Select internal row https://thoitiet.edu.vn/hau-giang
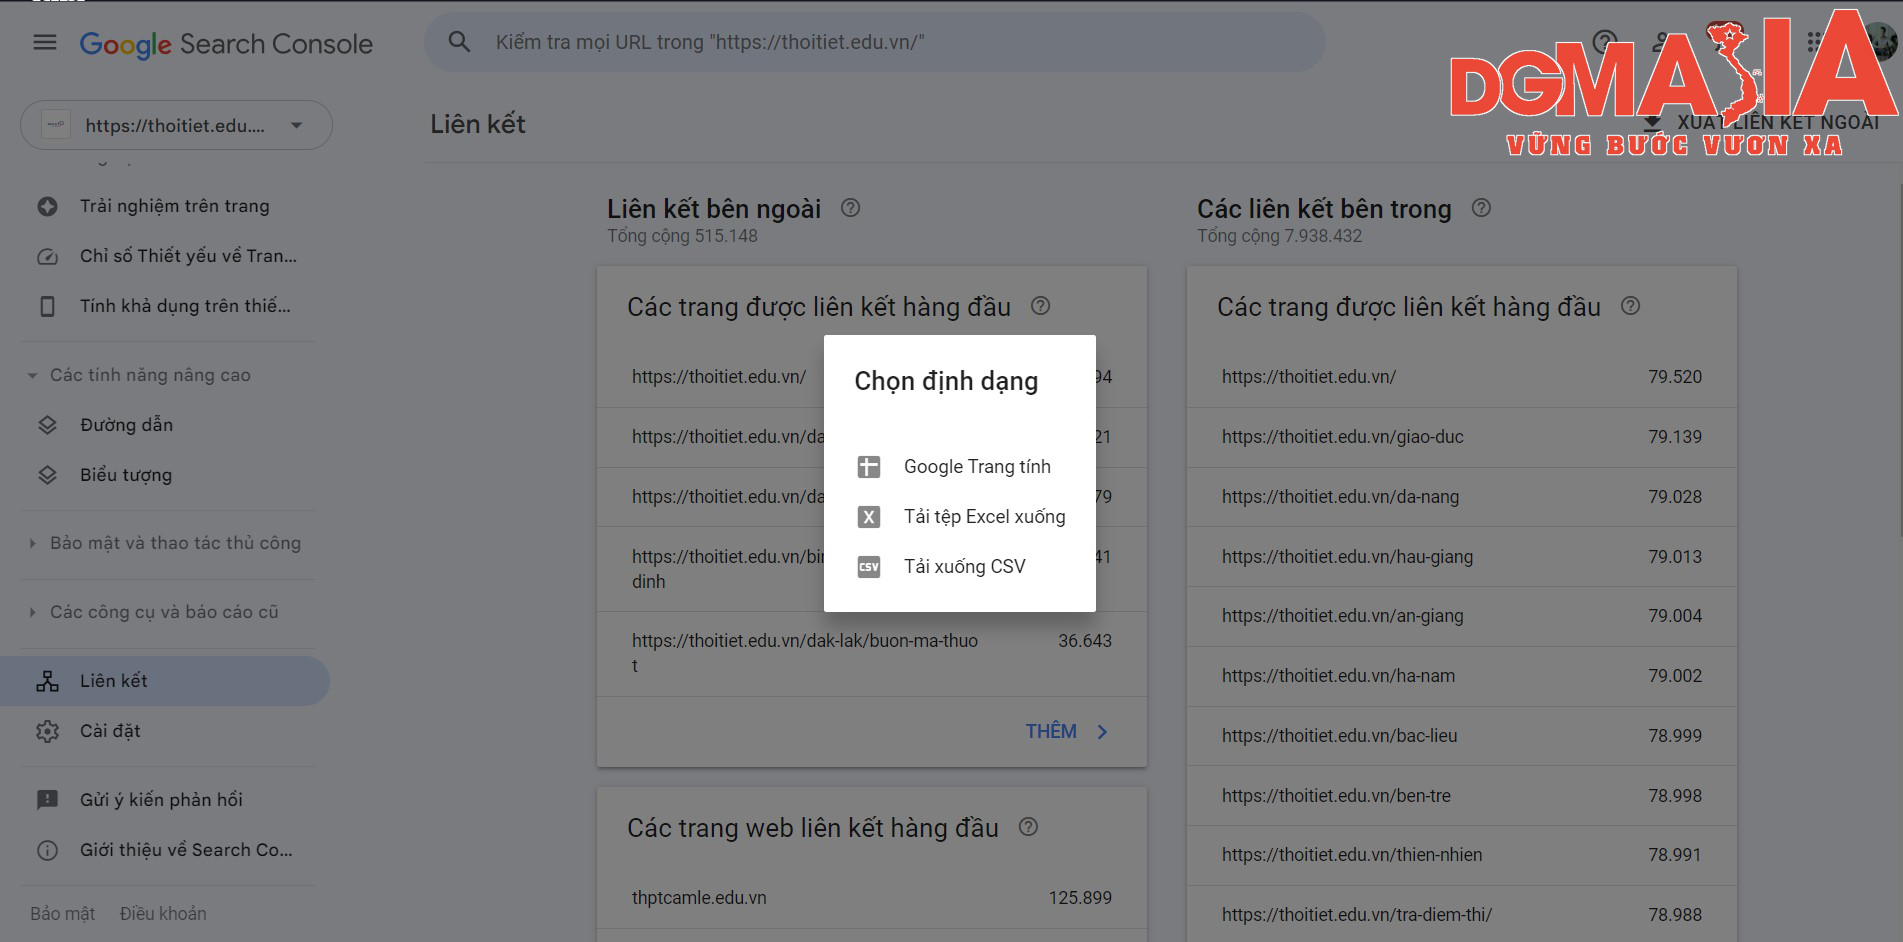The width and height of the screenshot is (1903, 942). pos(1462,557)
